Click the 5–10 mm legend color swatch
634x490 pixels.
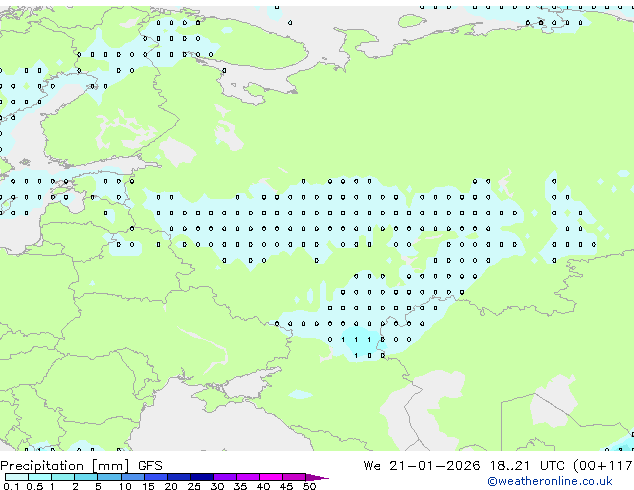coord(109,477)
